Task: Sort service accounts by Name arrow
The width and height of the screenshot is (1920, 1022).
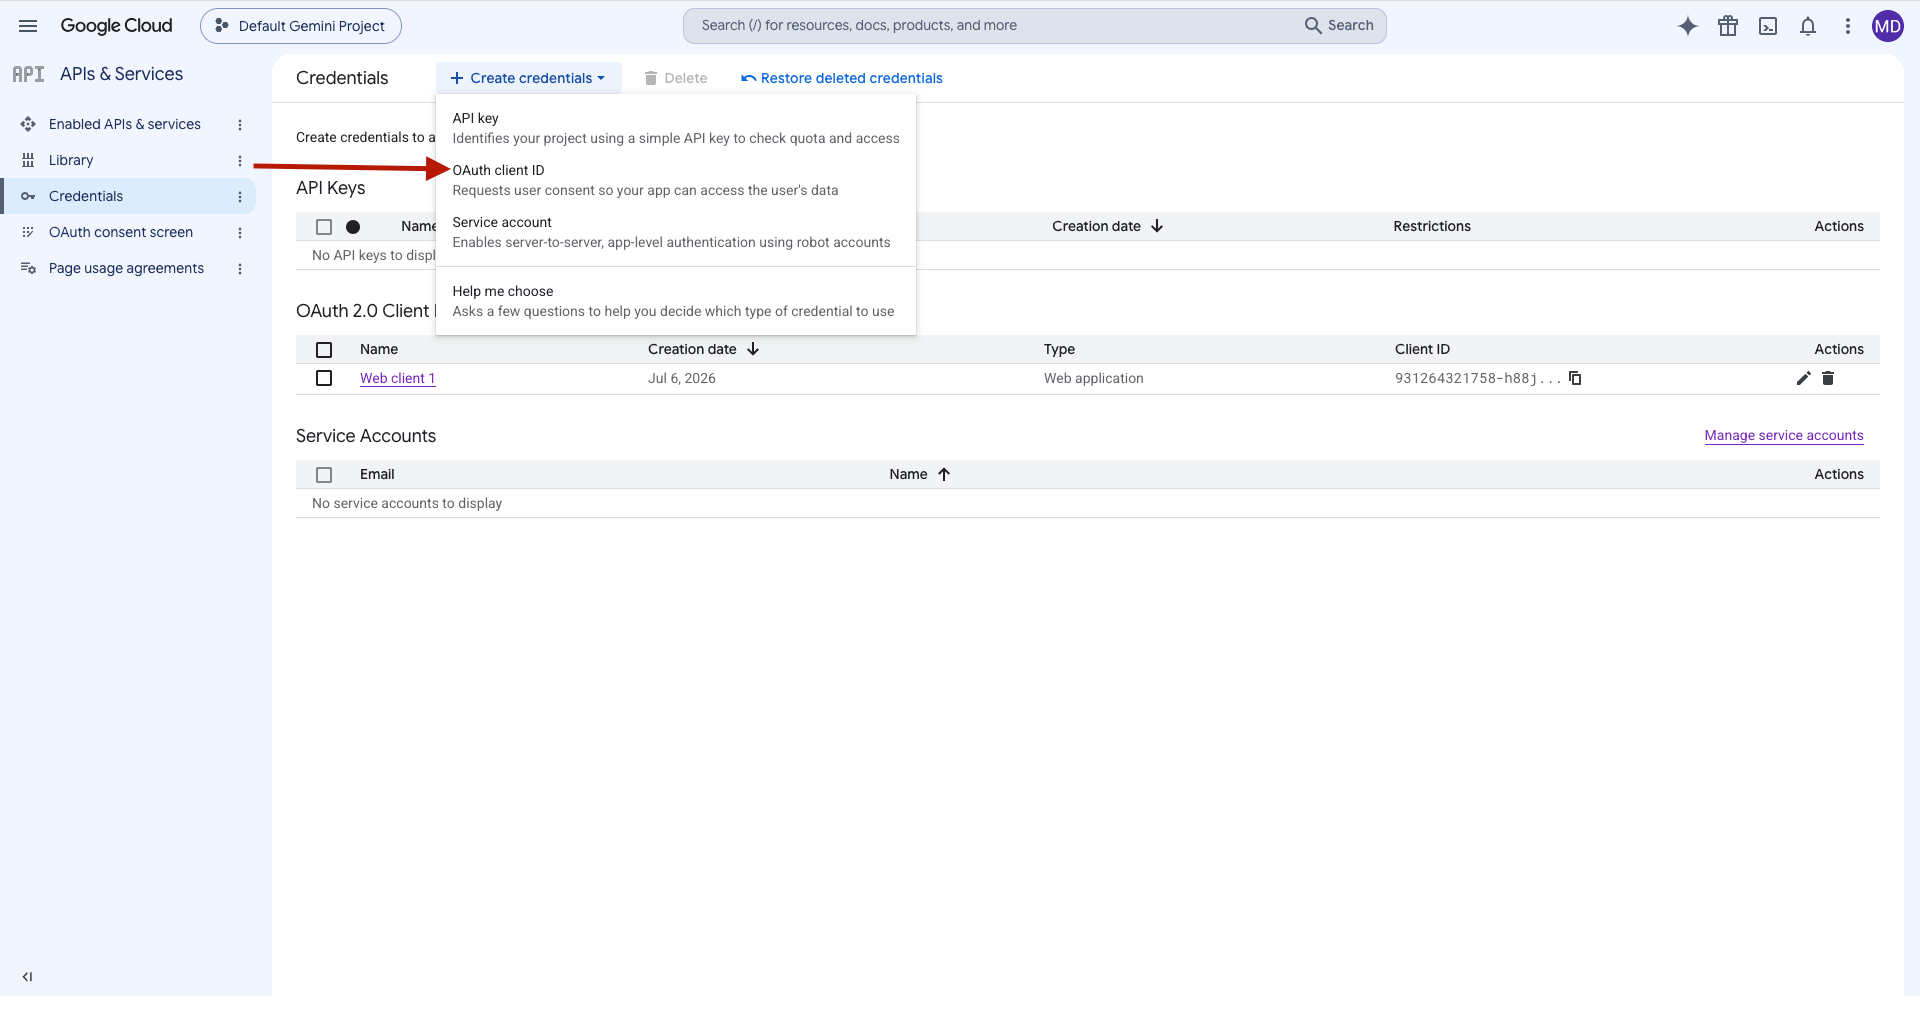Action: [x=944, y=474]
